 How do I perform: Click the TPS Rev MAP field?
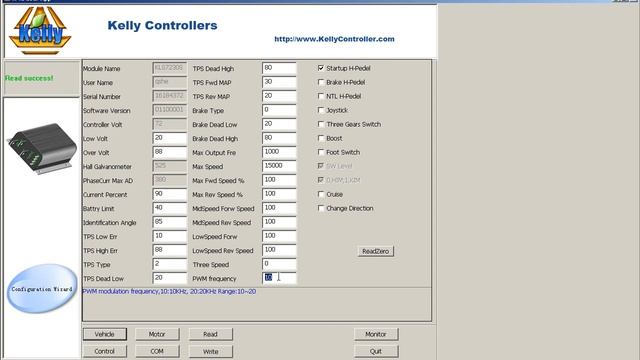tap(279, 96)
